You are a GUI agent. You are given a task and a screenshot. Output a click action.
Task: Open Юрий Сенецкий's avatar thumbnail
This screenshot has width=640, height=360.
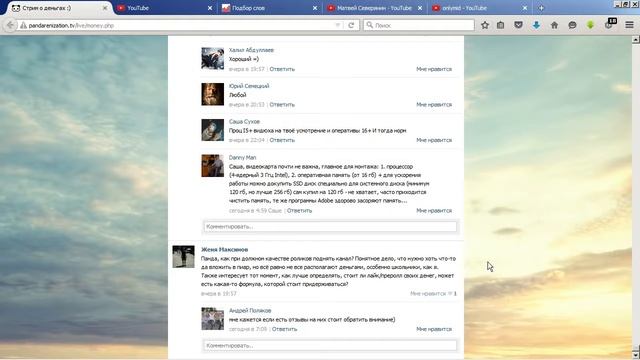(x=213, y=94)
